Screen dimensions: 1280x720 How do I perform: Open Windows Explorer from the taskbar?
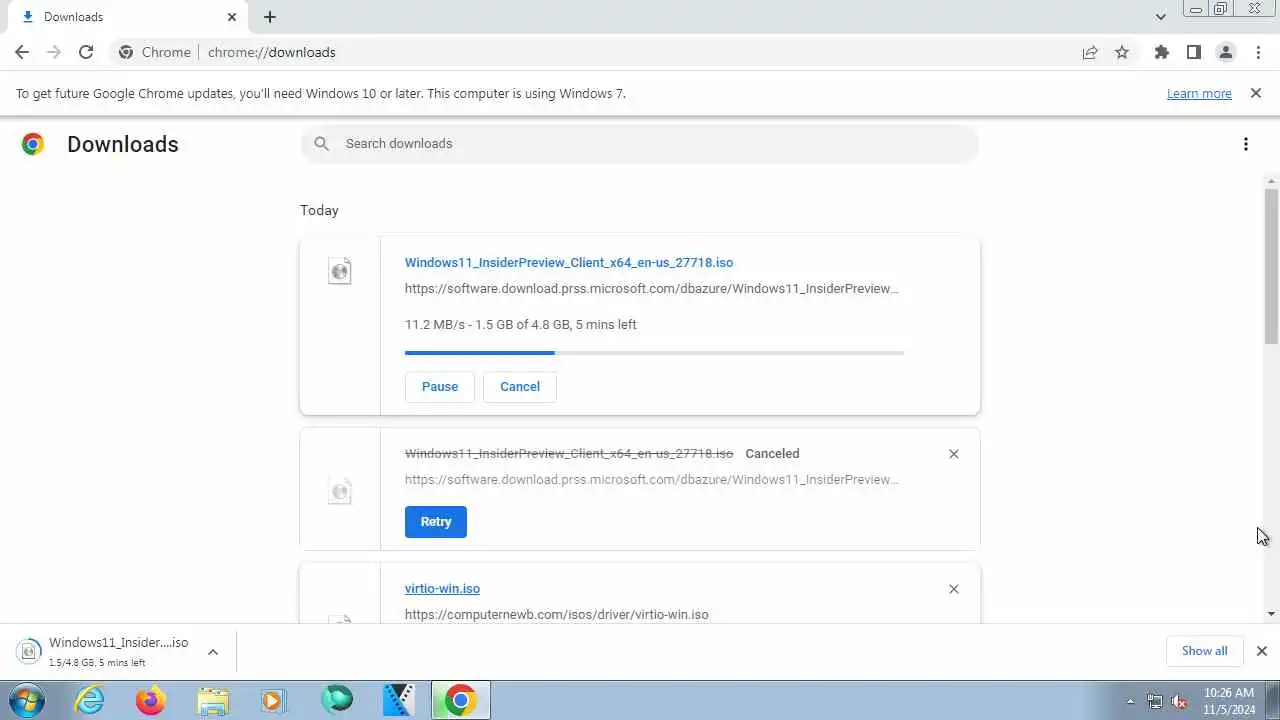click(213, 700)
